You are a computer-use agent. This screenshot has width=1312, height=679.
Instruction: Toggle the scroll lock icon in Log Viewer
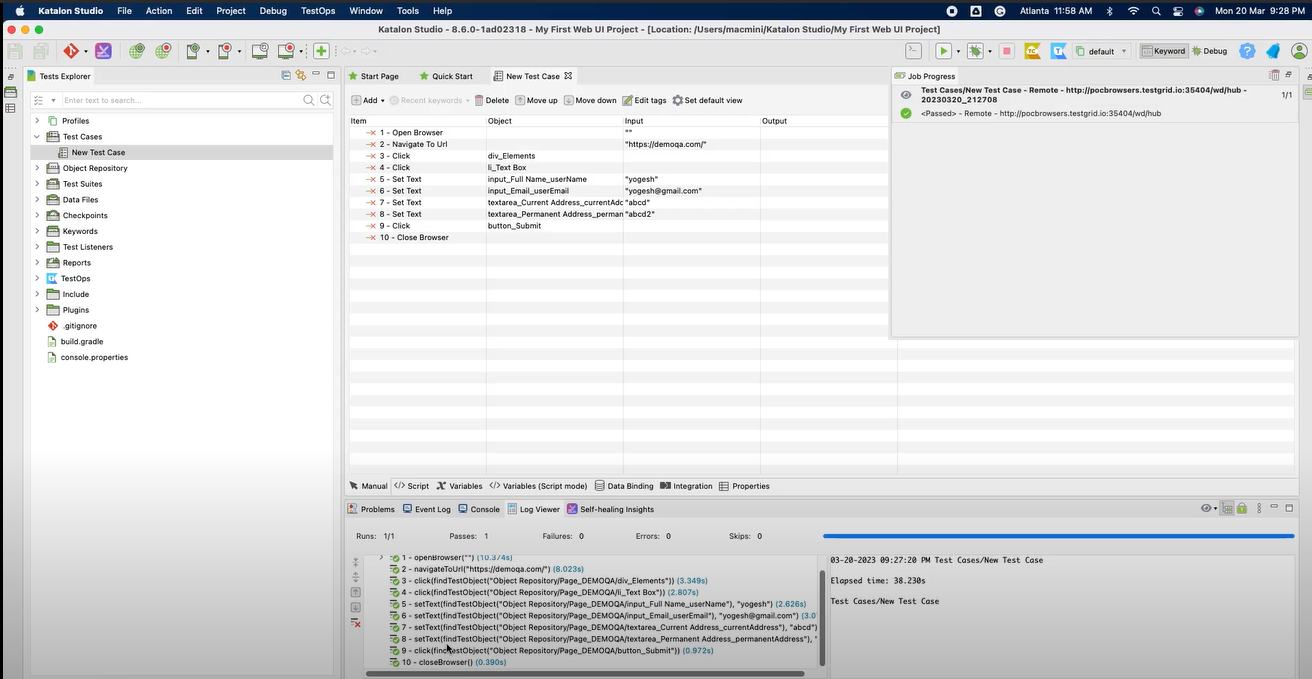1242,509
